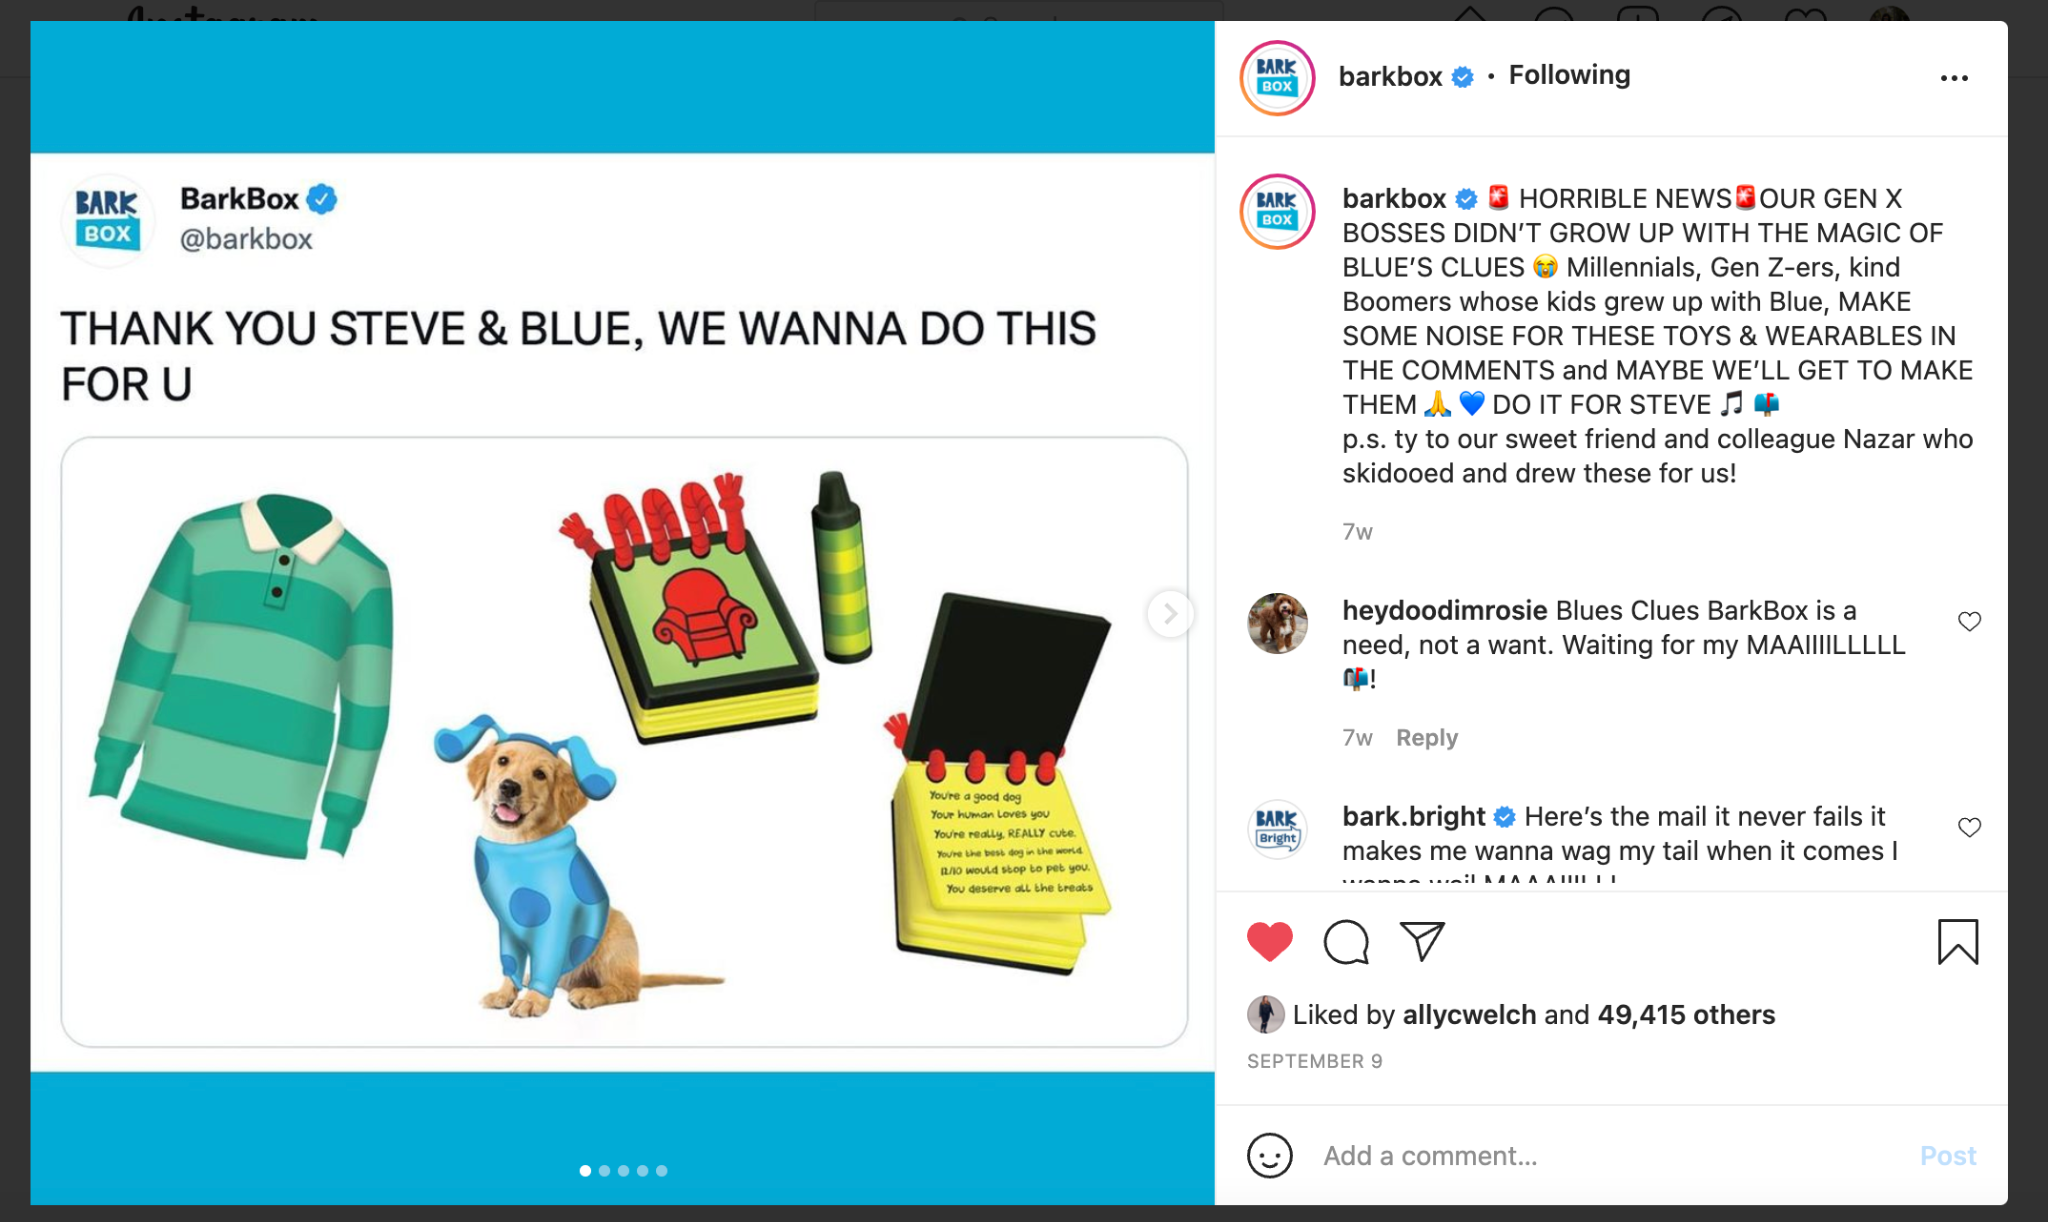This screenshot has width=2048, height=1222.
Task: Unlike the post via red heart
Action: [1270, 942]
